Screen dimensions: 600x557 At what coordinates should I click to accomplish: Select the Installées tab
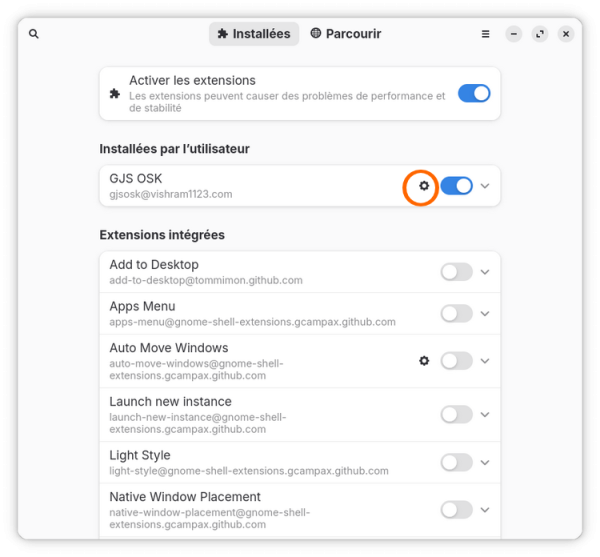(254, 34)
